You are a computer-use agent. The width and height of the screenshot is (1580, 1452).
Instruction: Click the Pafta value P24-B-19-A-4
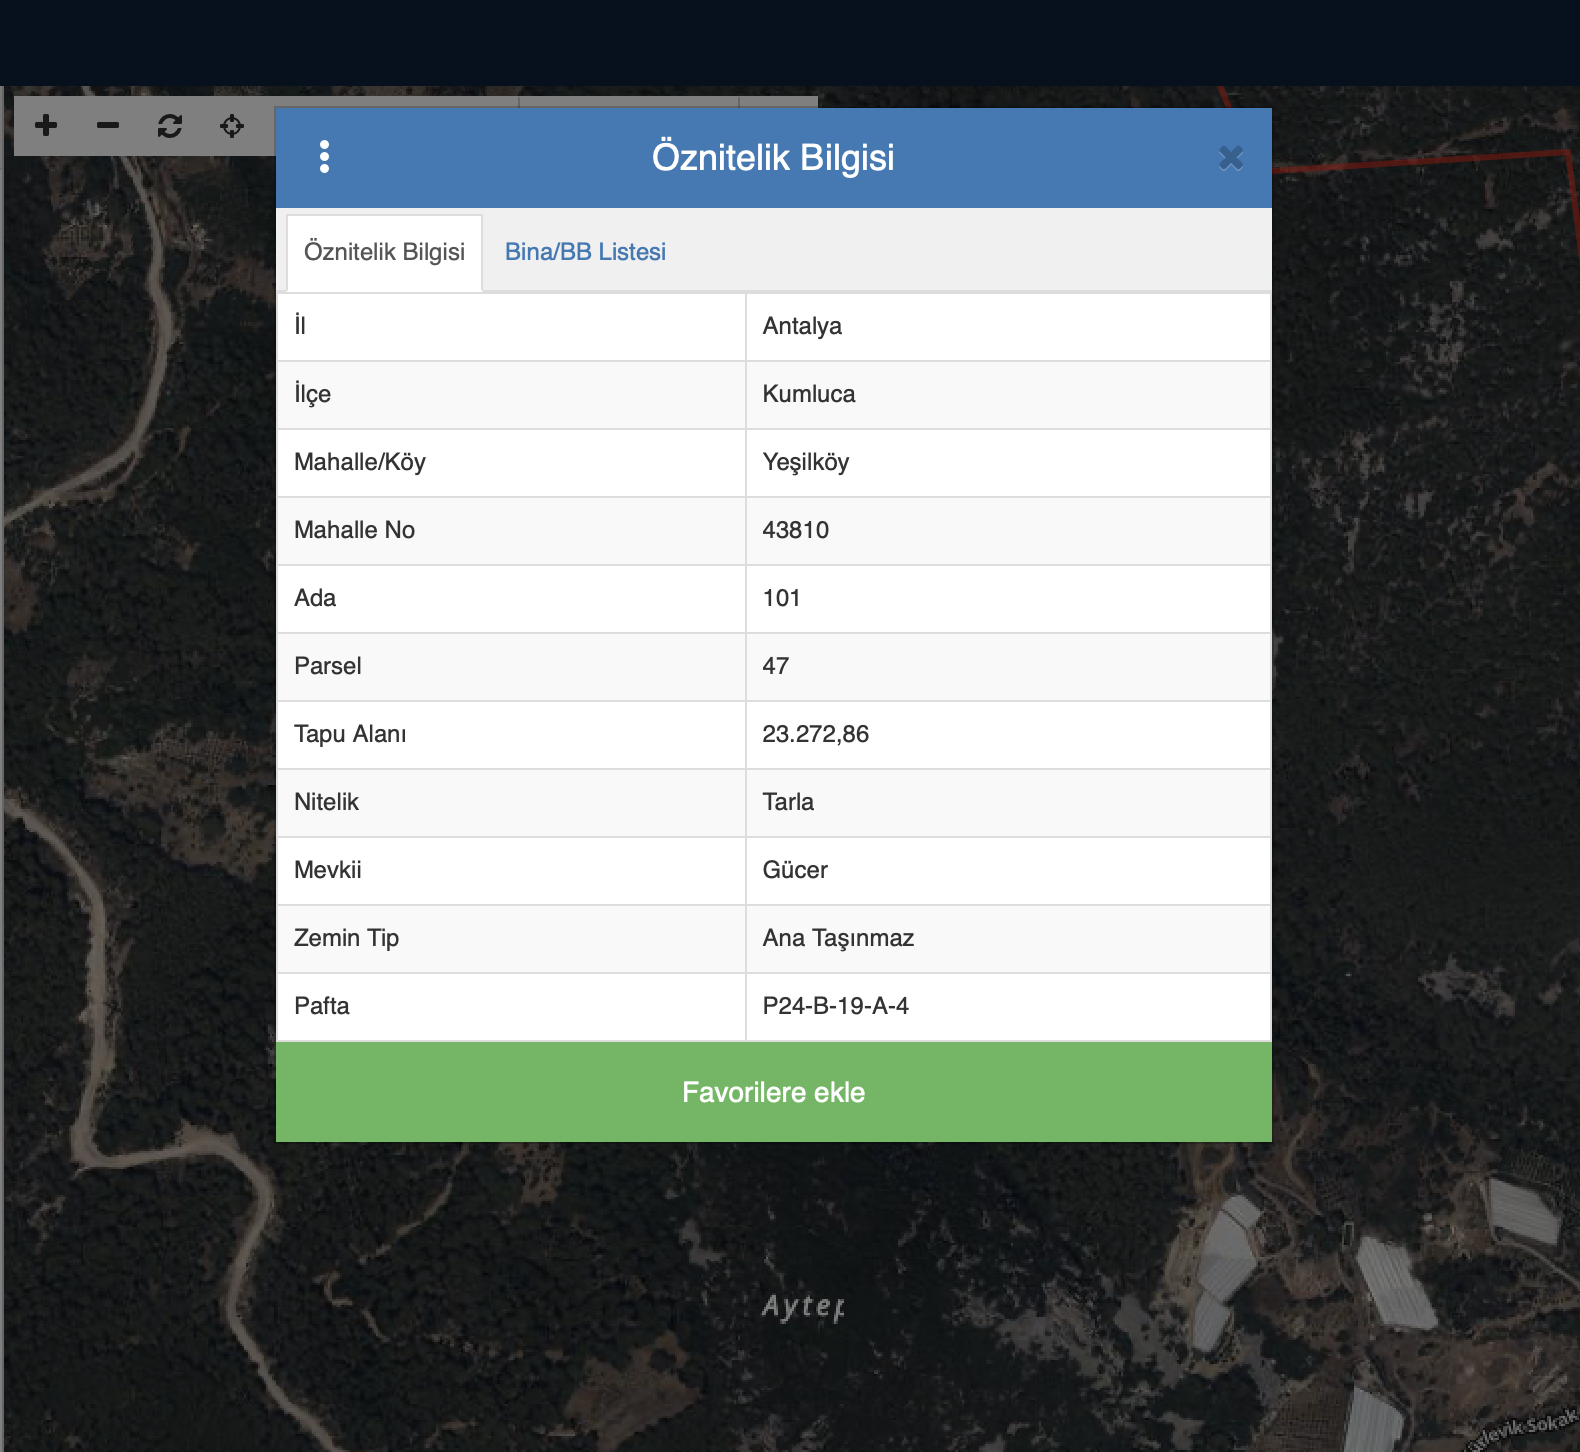[x=835, y=1006]
